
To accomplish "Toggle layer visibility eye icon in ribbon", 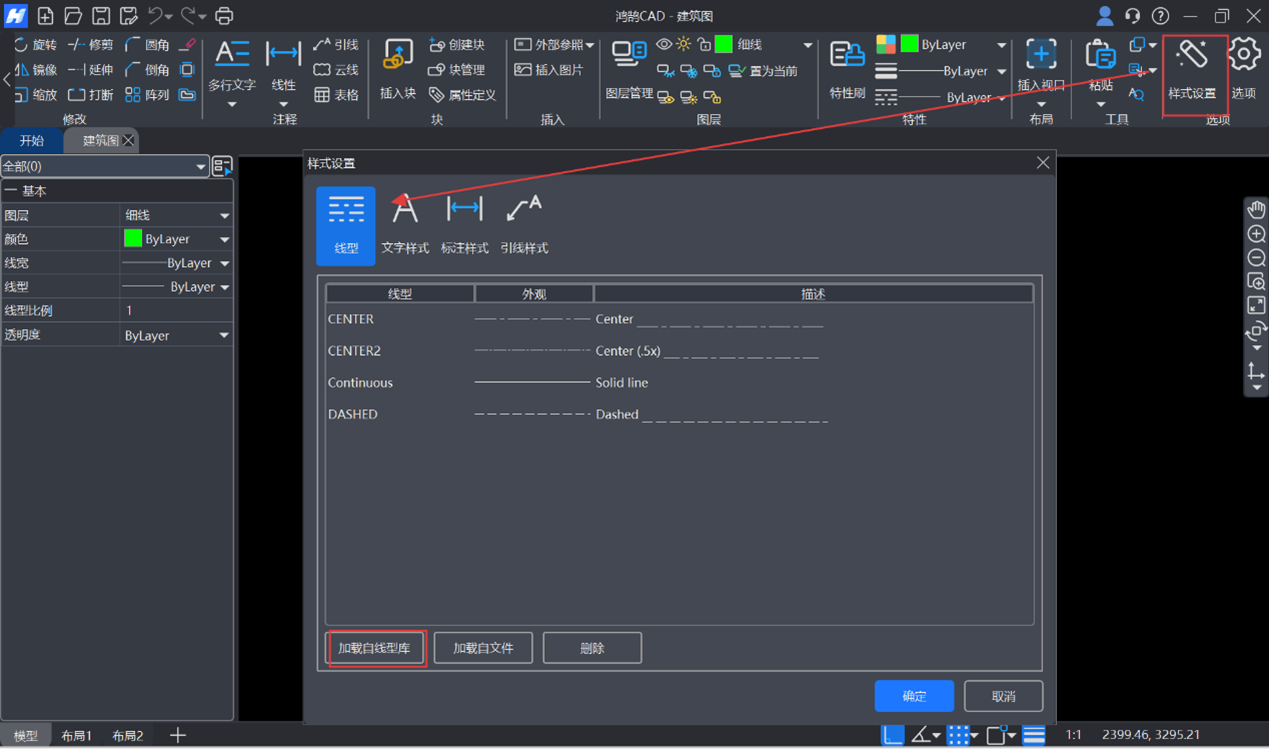I will tap(664, 44).
